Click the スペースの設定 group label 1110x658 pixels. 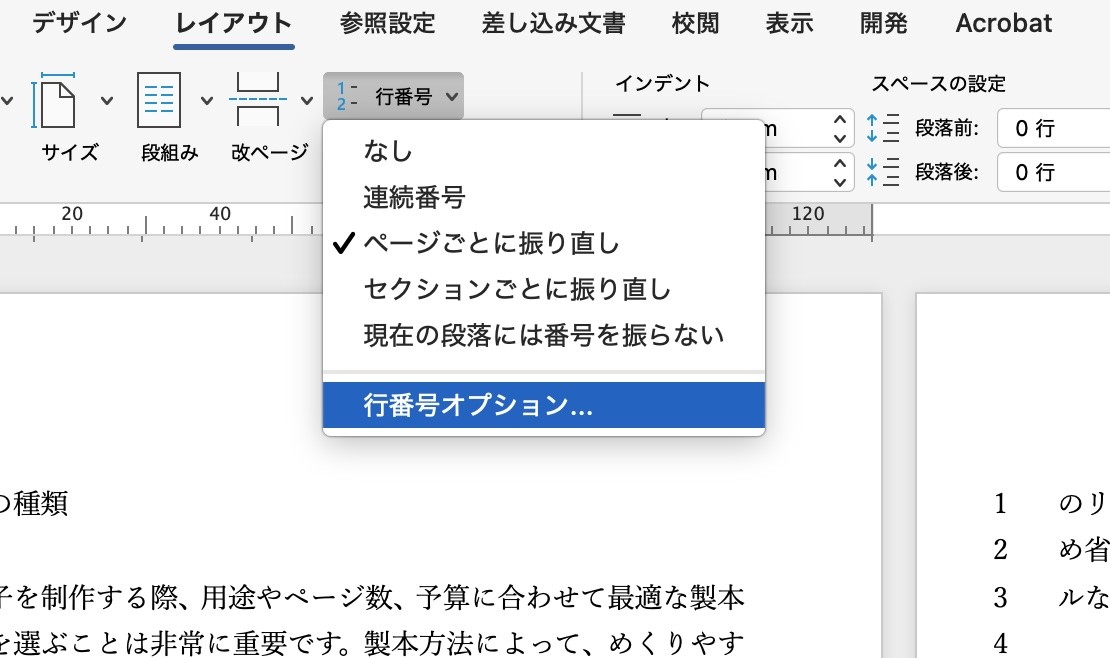pos(938,84)
